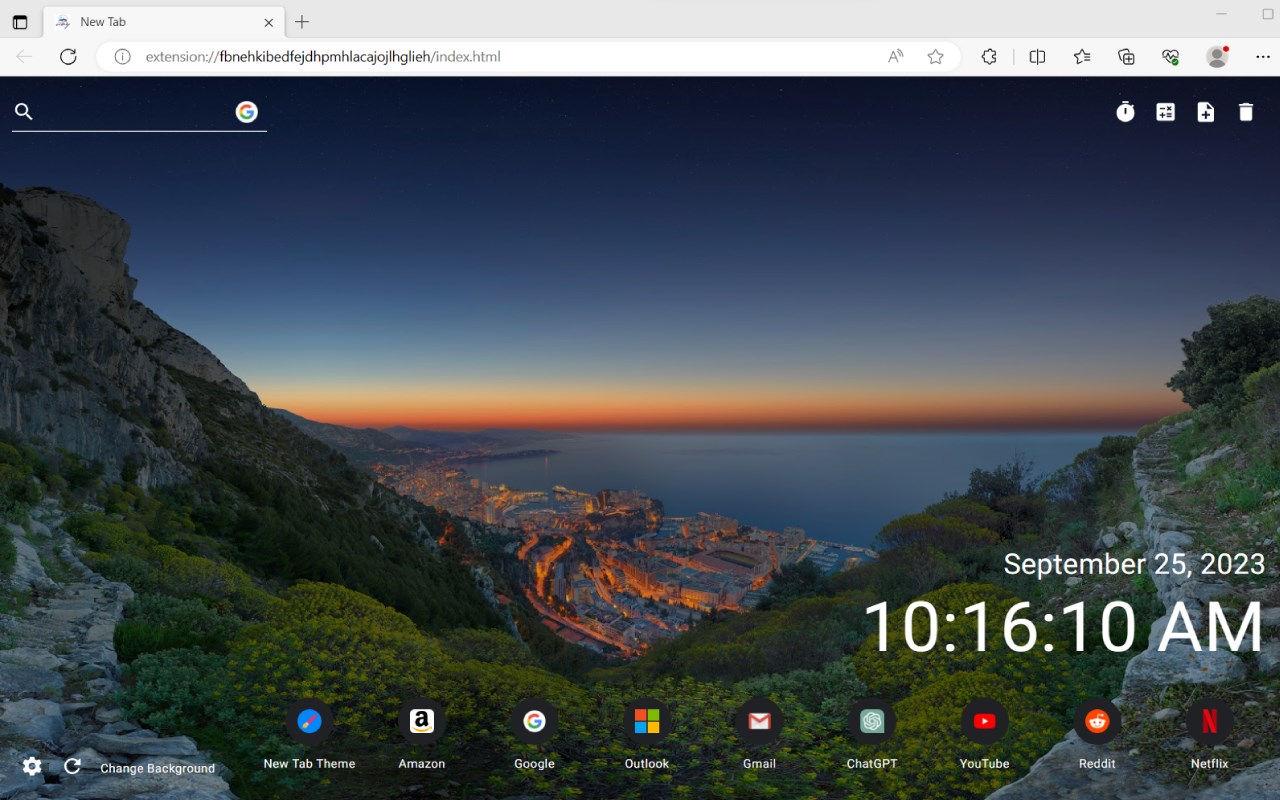The height and width of the screenshot is (800, 1280).
Task: Add this page to favorites star
Action: (935, 57)
